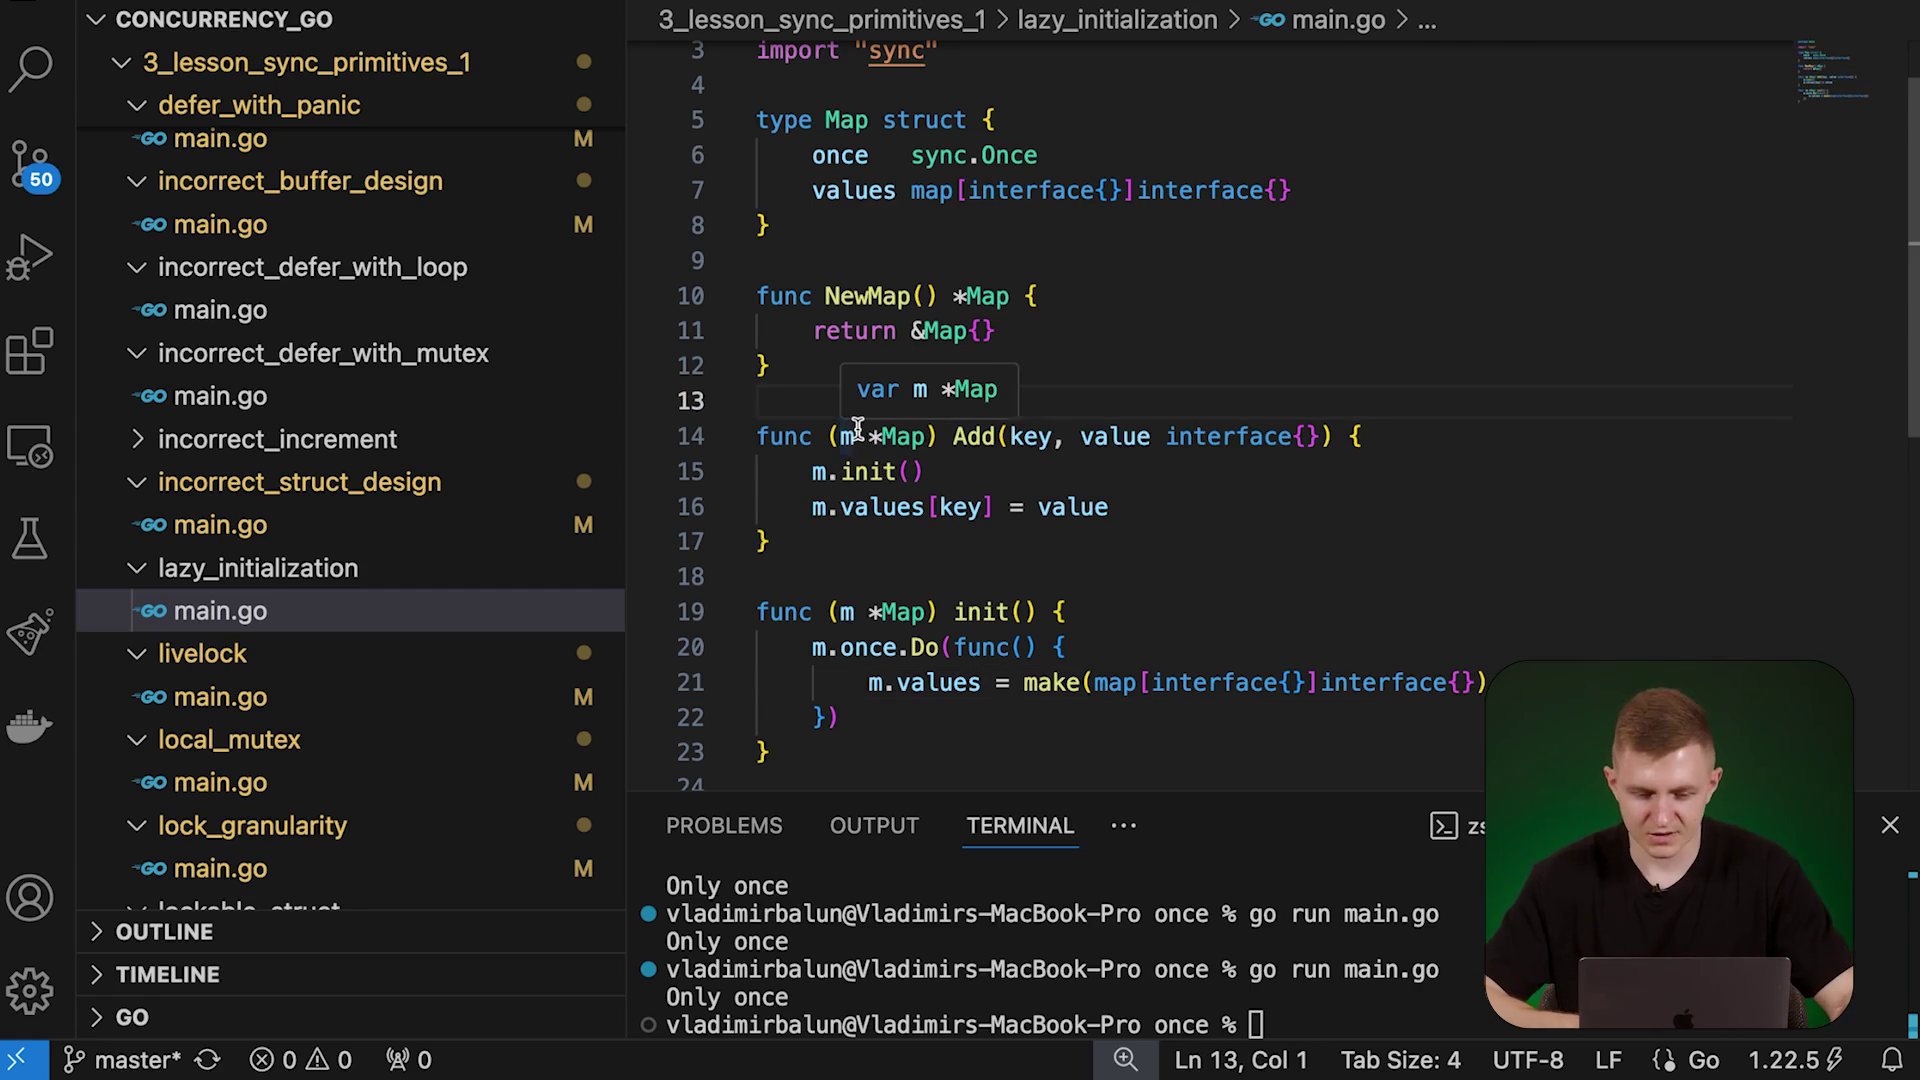Switch to the PROBLEMS tab
Viewport: 1920px width, 1080px height.
(x=724, y=826)
